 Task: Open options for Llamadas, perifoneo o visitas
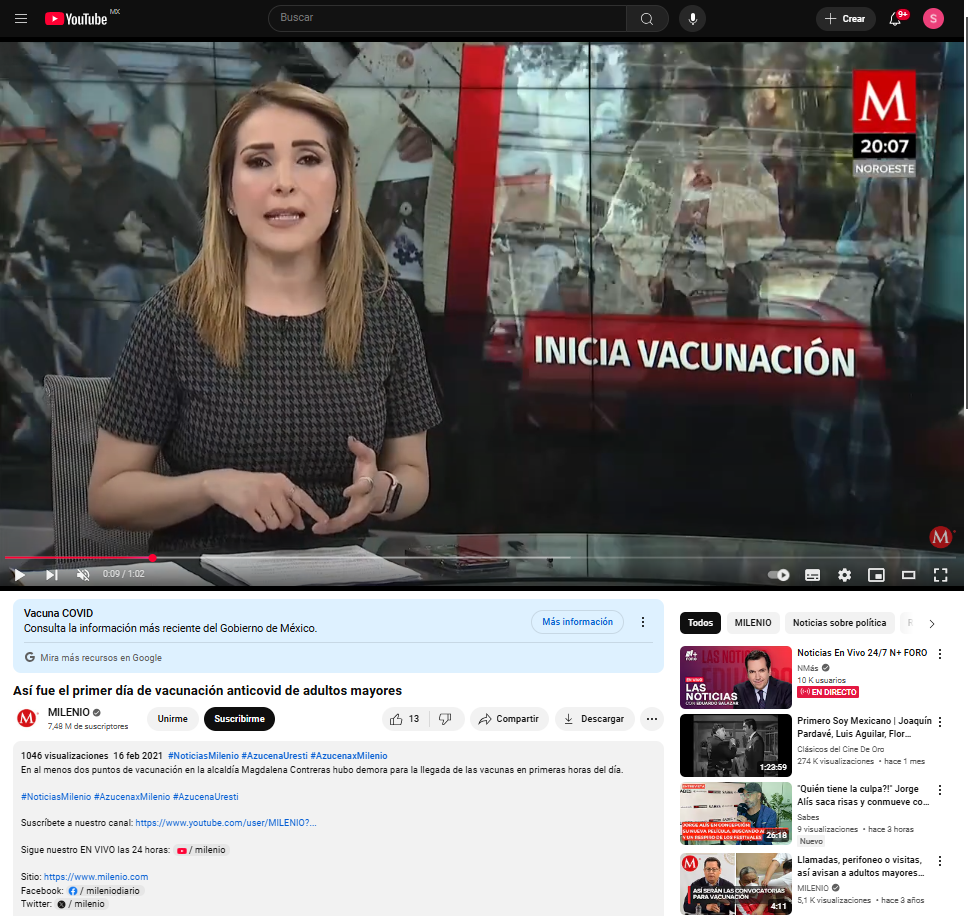point(940,861)
